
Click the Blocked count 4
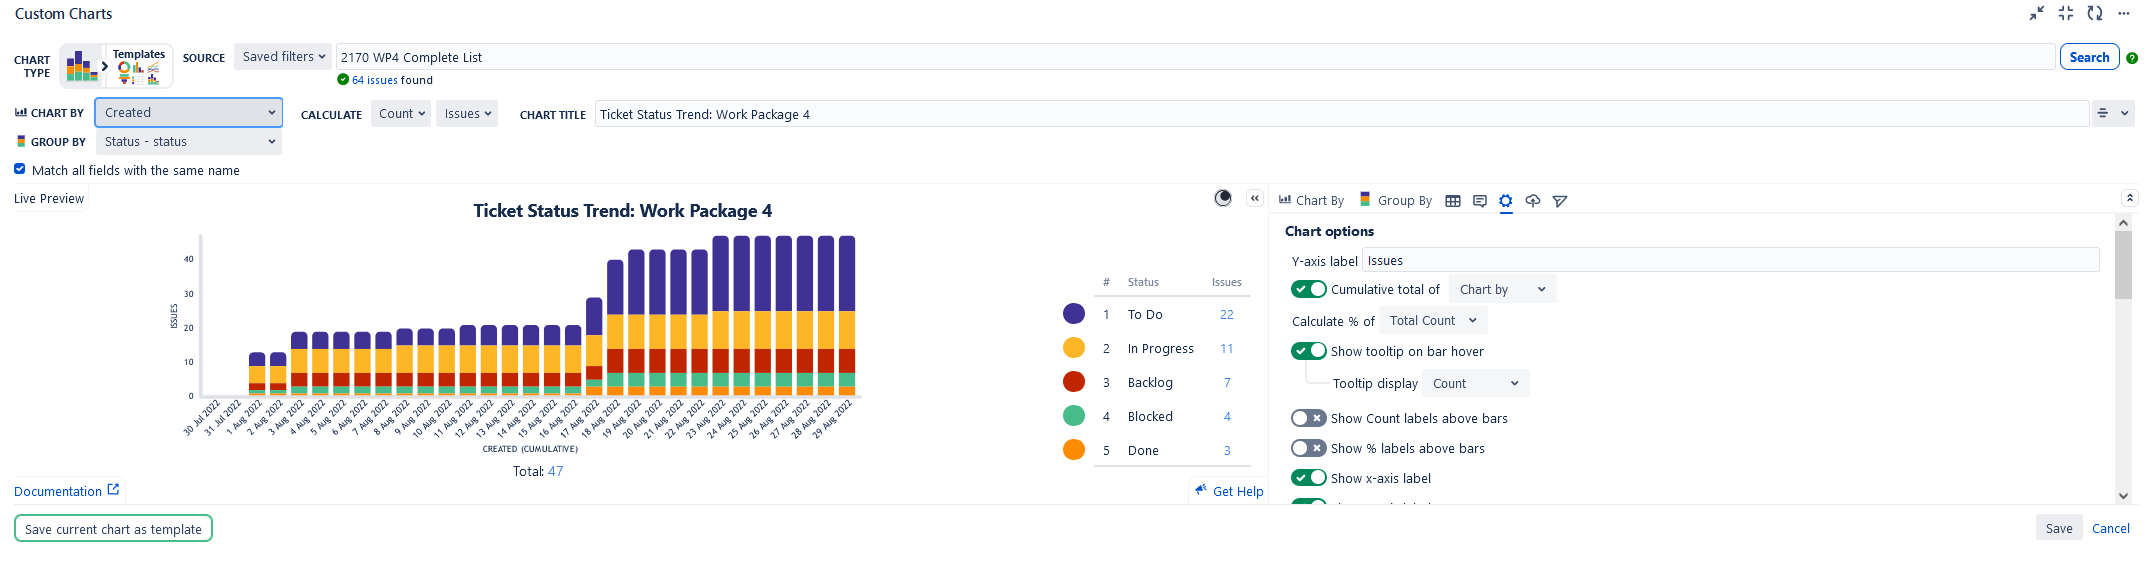(x=1227, y=416)
